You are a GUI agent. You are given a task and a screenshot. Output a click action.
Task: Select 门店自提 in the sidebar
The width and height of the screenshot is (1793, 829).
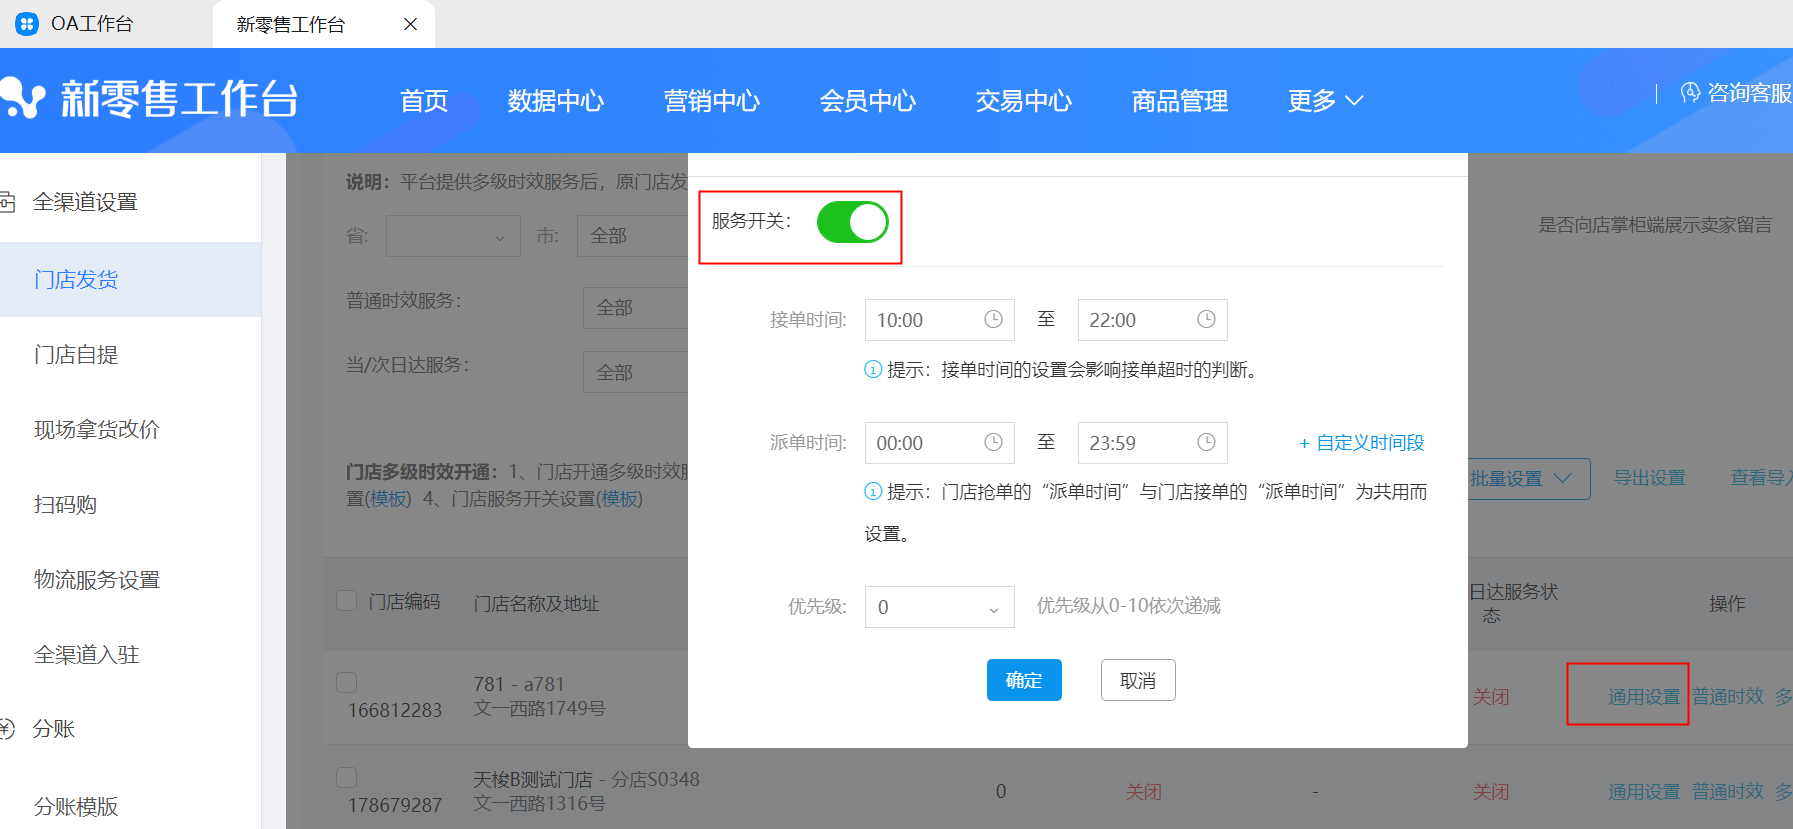[x=76, y=355]
